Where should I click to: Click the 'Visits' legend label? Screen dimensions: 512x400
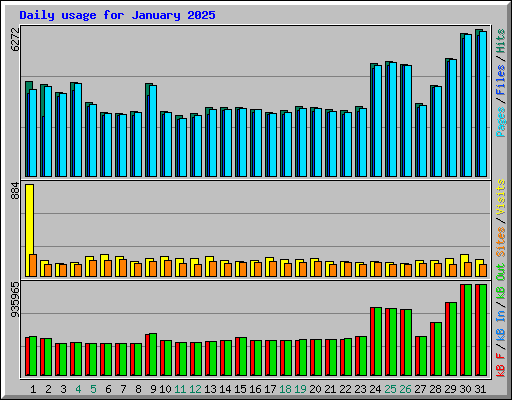tap(501, 197)
